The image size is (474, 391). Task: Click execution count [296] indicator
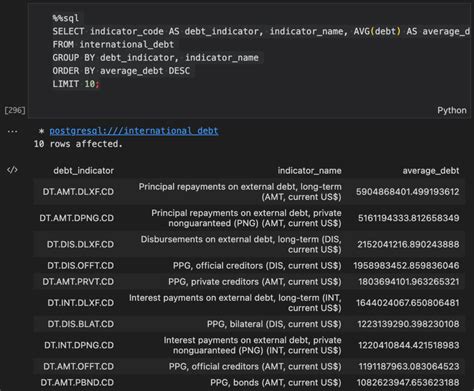point(15,110)
